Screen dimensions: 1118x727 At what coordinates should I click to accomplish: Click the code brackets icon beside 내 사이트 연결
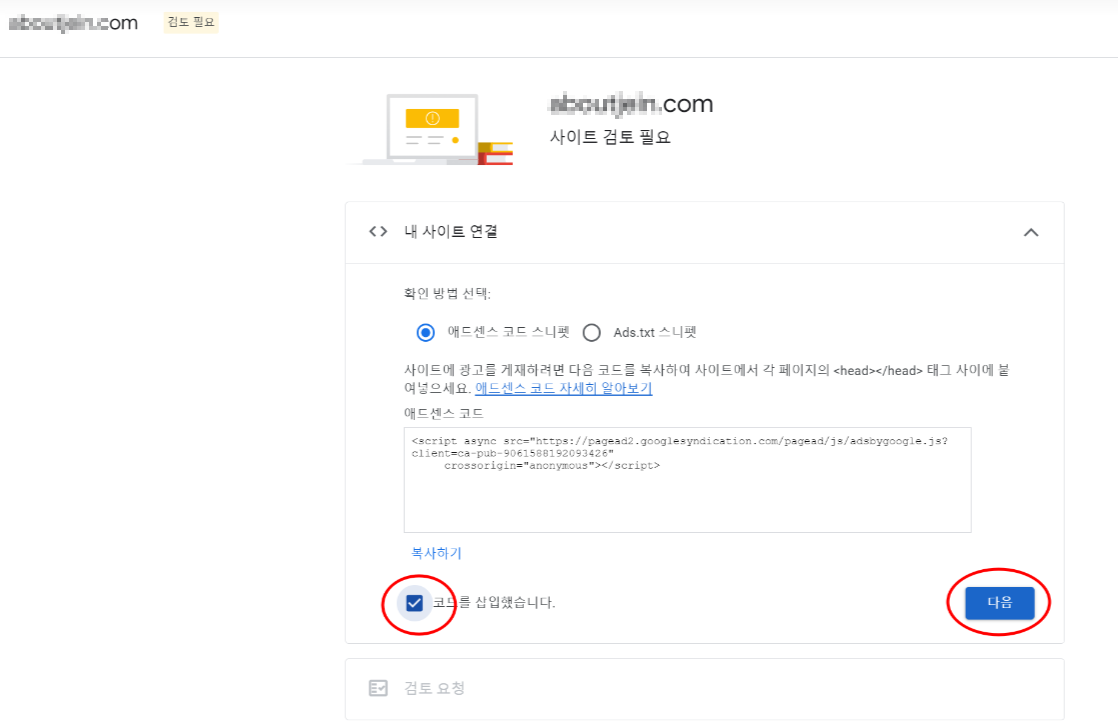378,232
